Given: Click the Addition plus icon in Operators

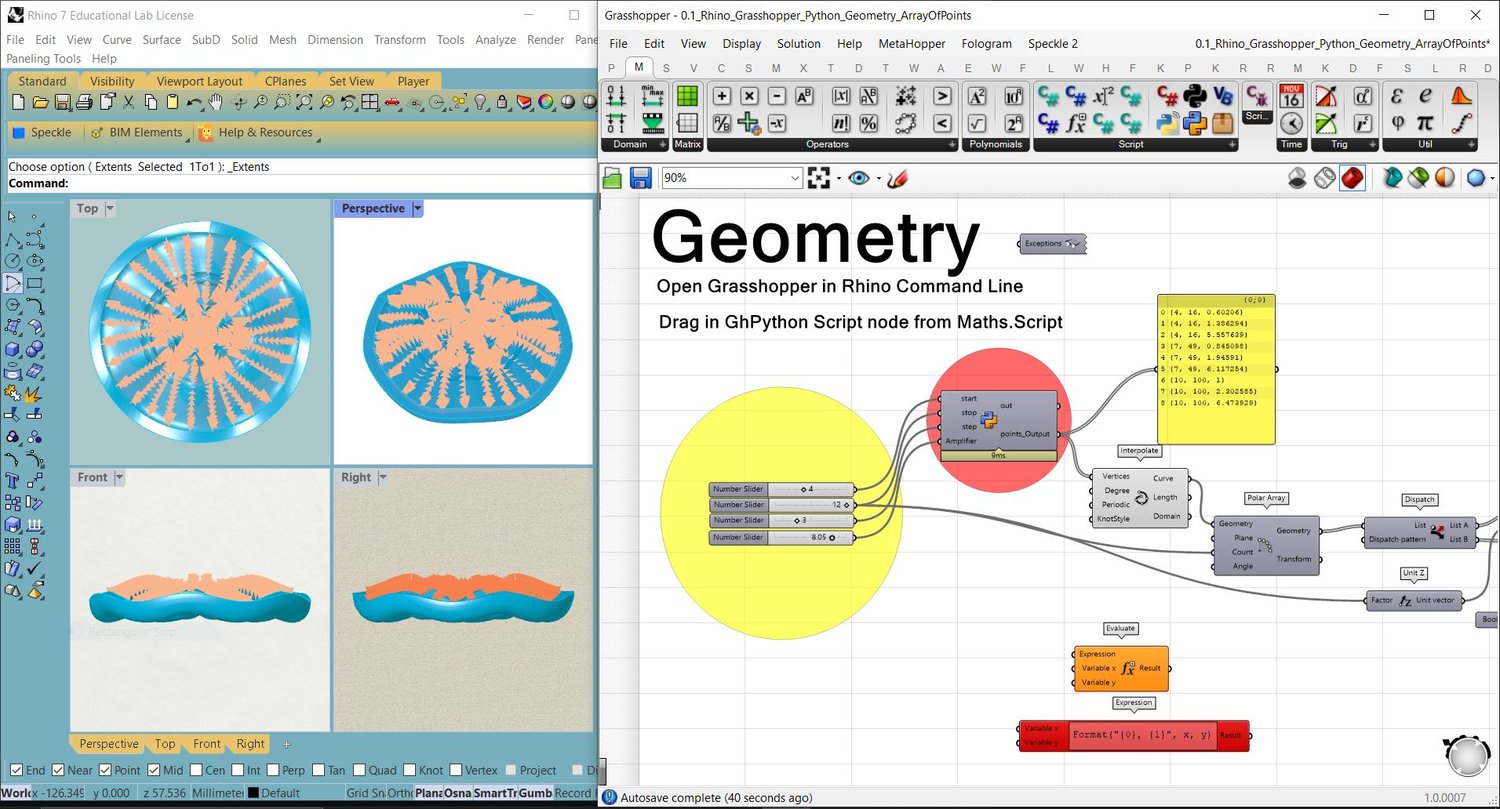Looking at the screenshot, I should pyautogui.click(x=721, y=95).
